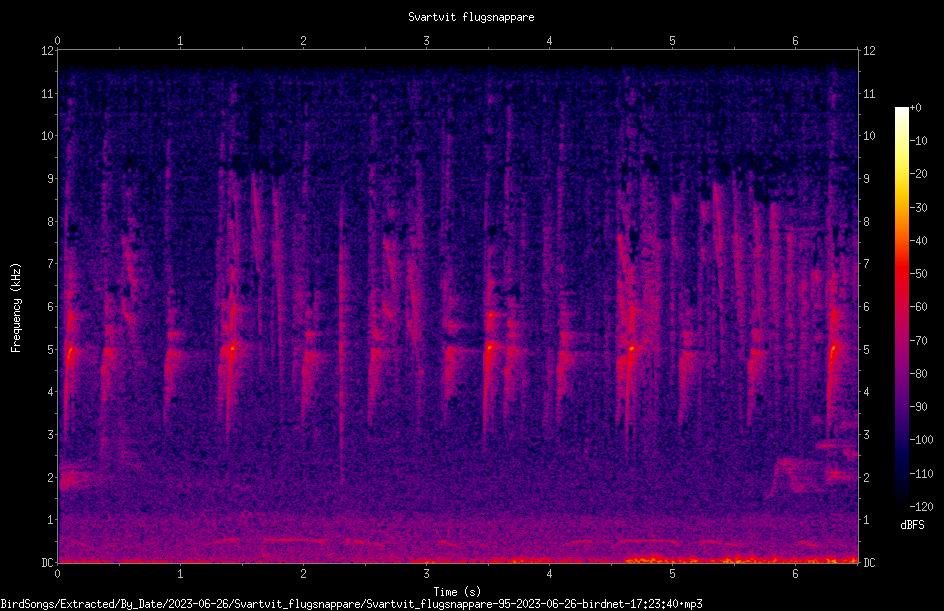Click the "Time (s)" axis label
944x611 pixels.
click(x=457, y=592)
